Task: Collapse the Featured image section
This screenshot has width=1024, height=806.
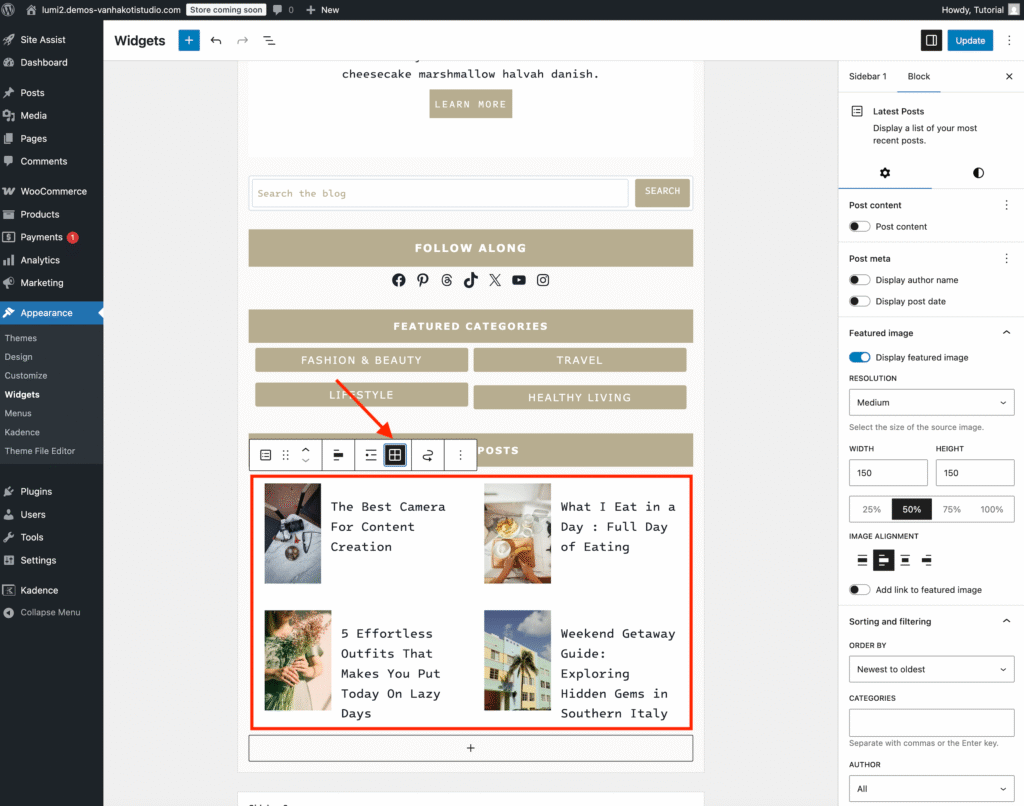Action: (1006, 333)
